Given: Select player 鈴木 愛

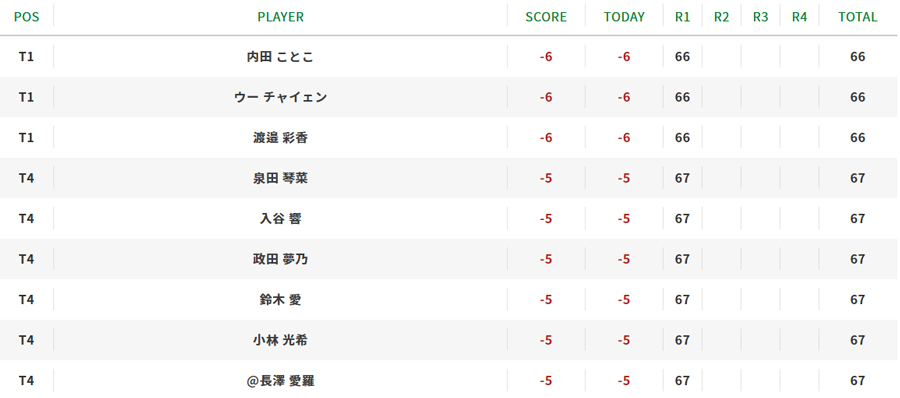Looking at the screenshot, I should tap(280, 300).
